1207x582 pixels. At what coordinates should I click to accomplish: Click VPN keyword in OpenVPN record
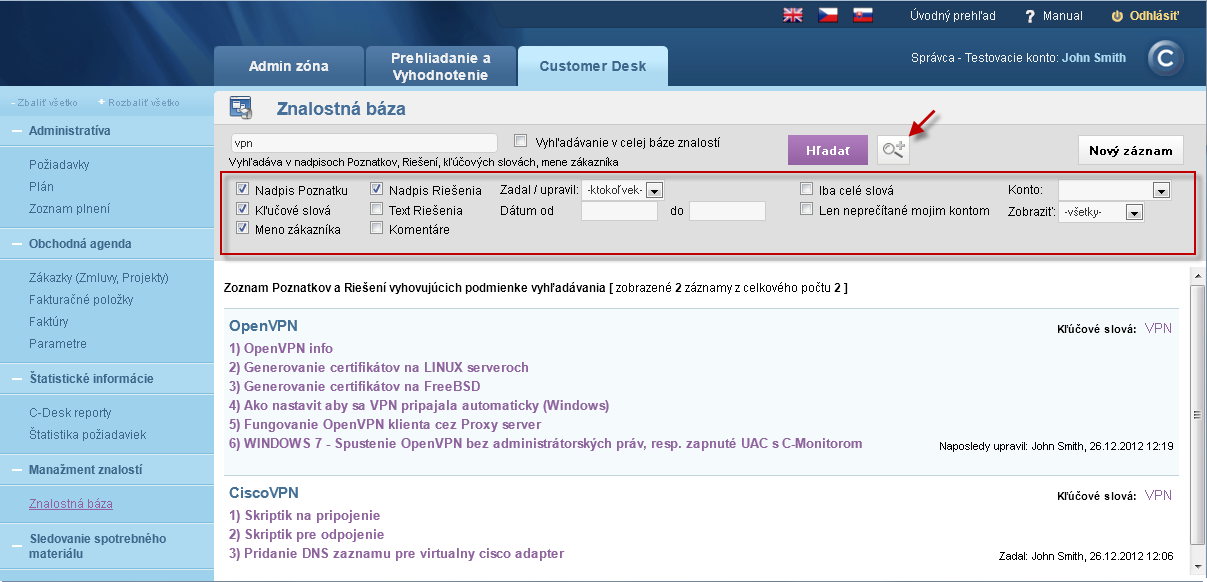[x=1158, y=328]
